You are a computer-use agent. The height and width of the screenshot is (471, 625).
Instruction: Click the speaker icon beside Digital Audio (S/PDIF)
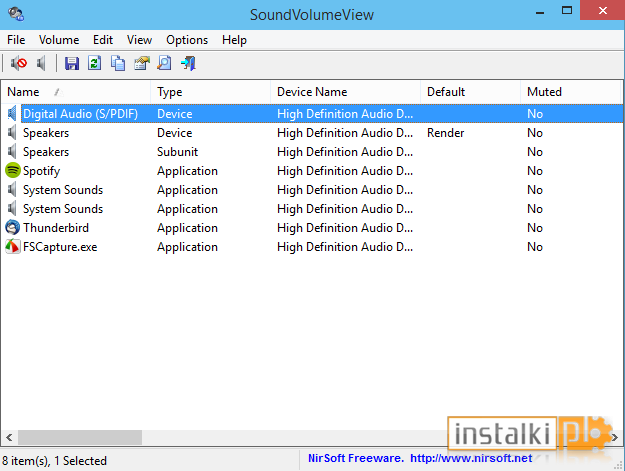pyautogui.click(x=13, y=114)
